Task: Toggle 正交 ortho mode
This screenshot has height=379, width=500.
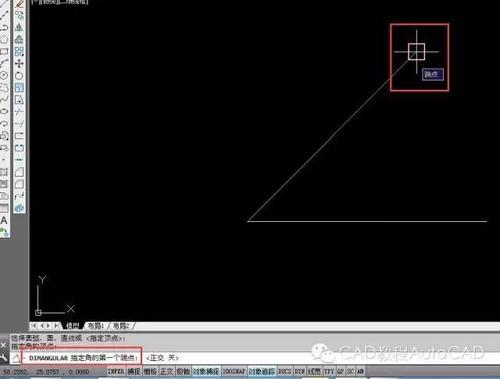Action: (x=167, y=371)
